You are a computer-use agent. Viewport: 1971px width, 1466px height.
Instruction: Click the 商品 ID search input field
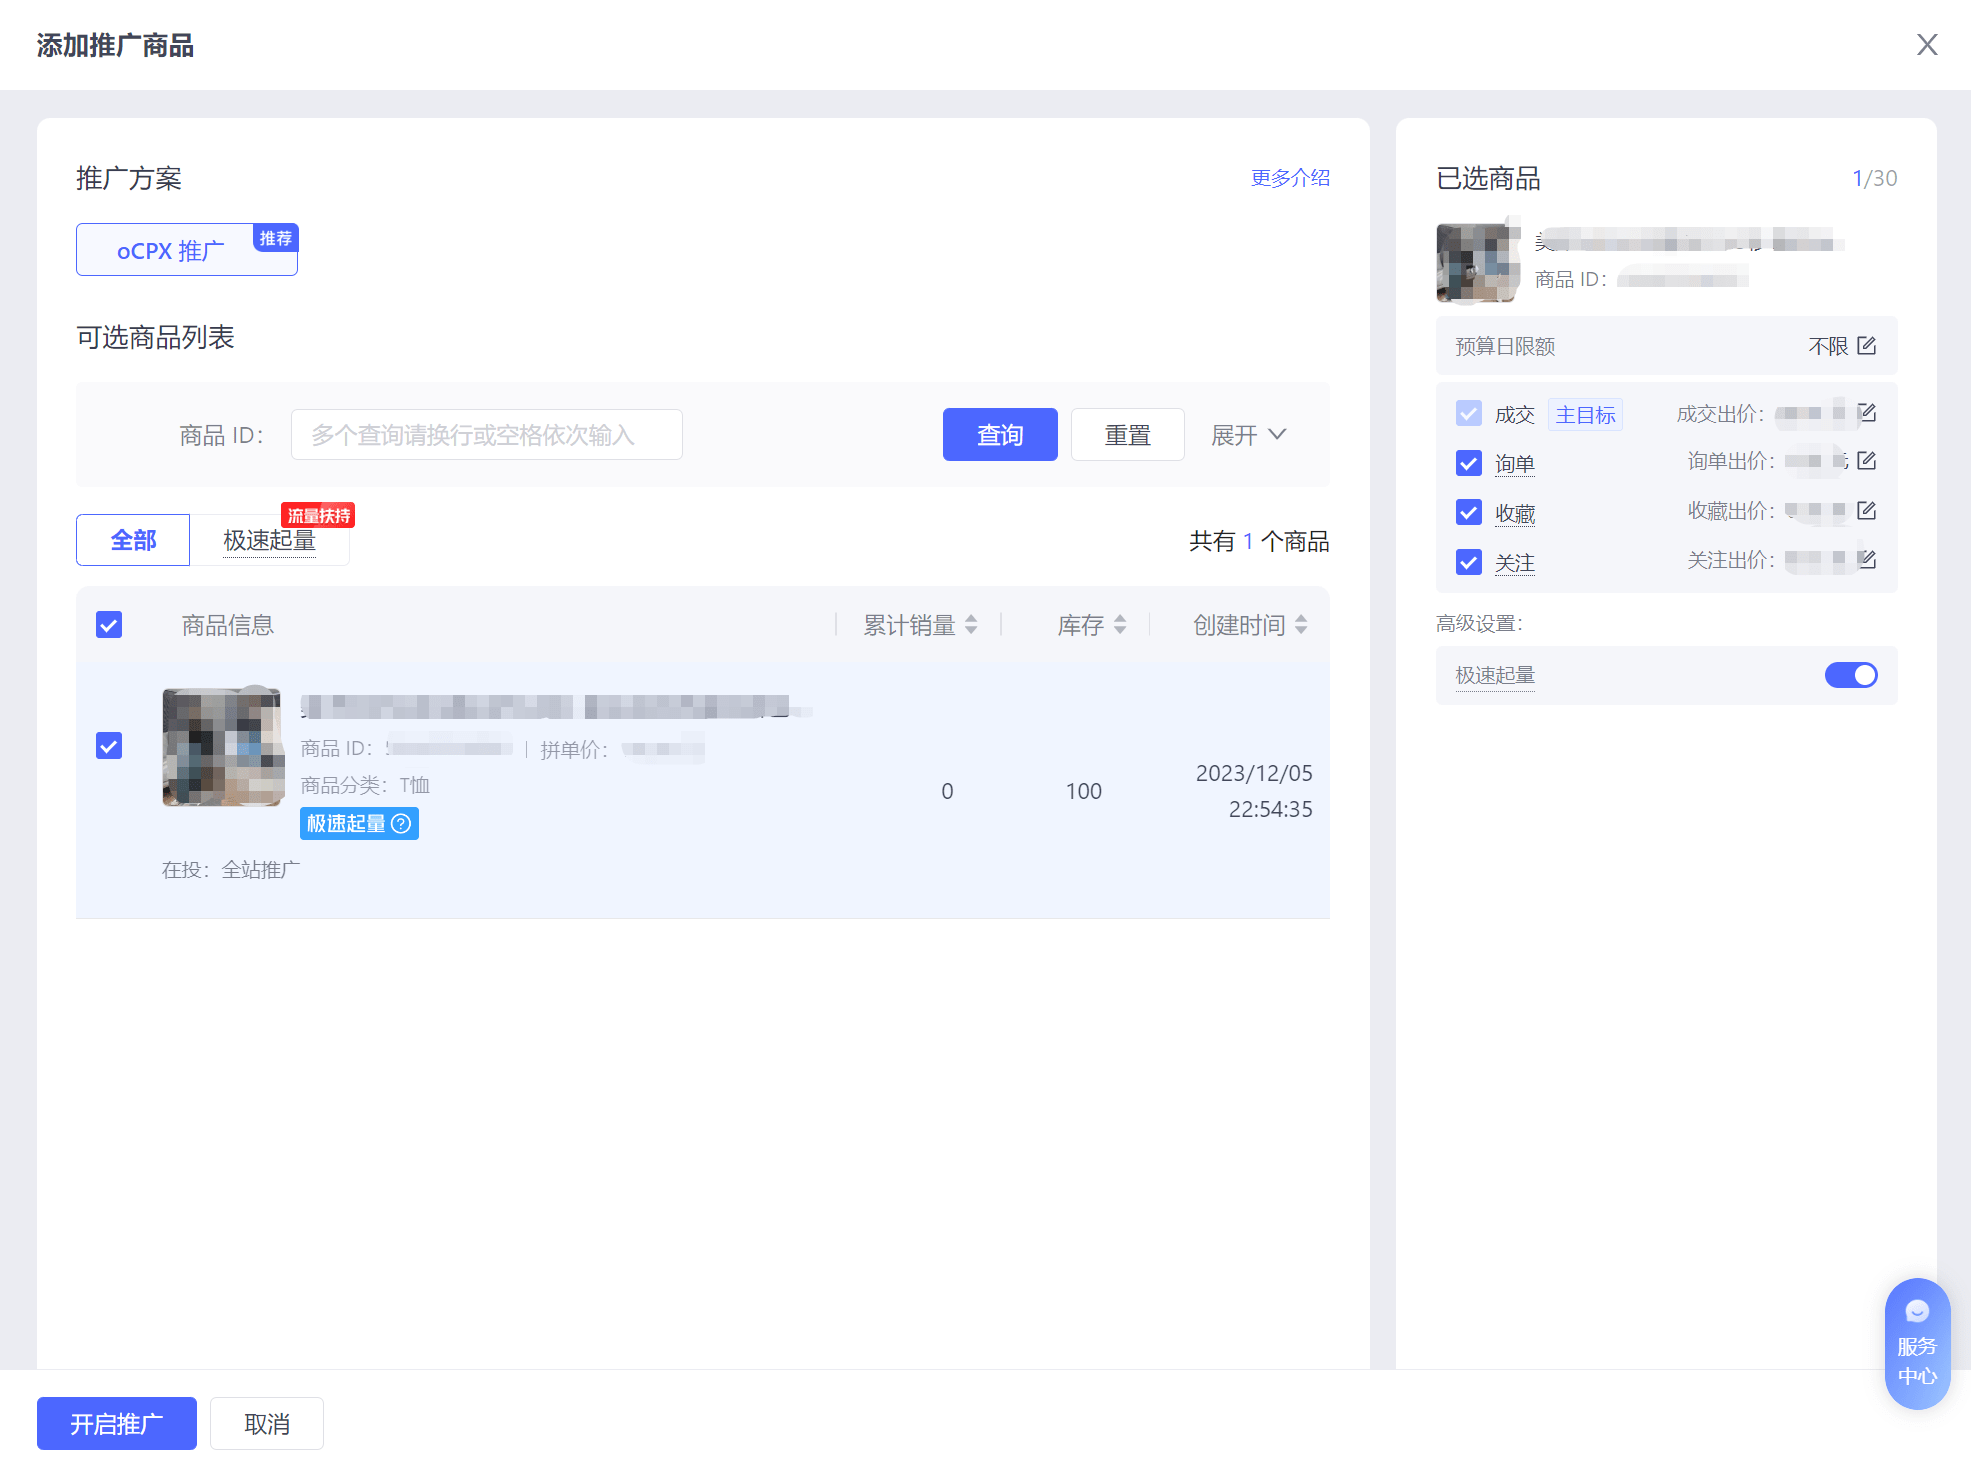(x=486, y=435)
